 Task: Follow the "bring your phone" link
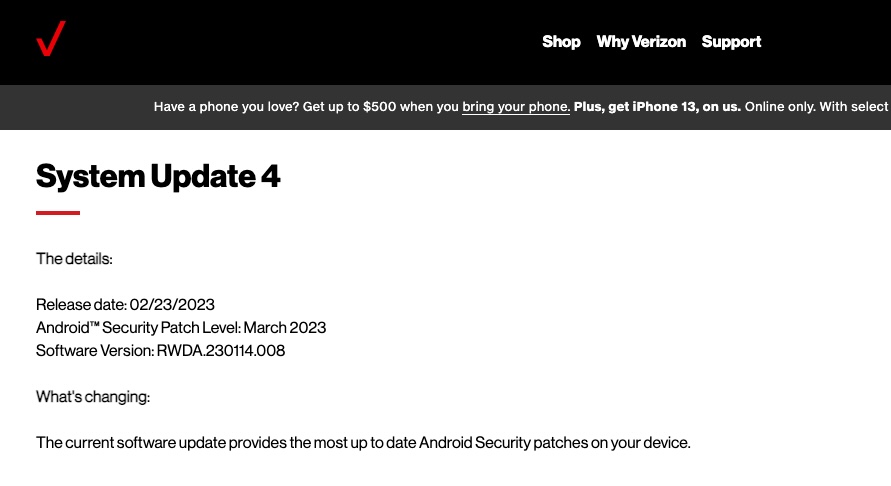pyautogui.click(x=516, y=107)
